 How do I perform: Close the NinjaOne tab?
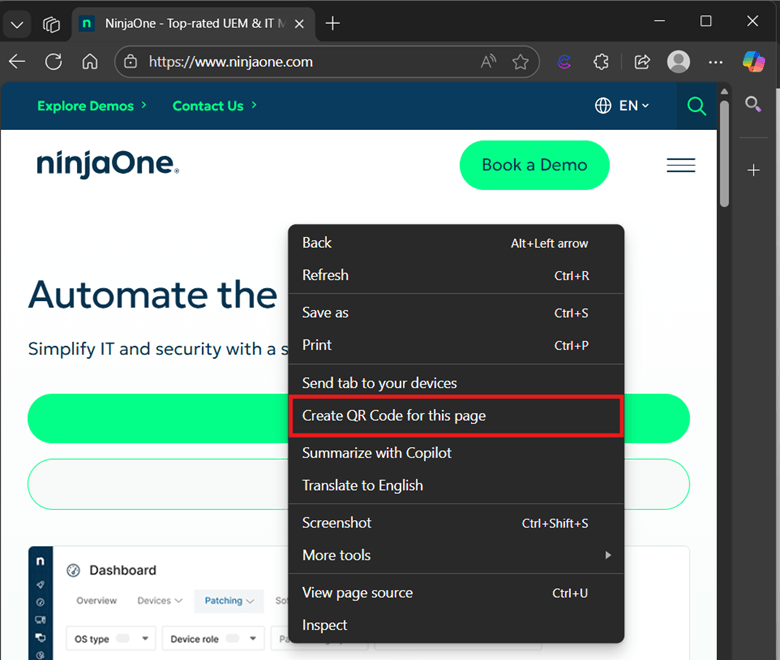click(x=299, y=24)
